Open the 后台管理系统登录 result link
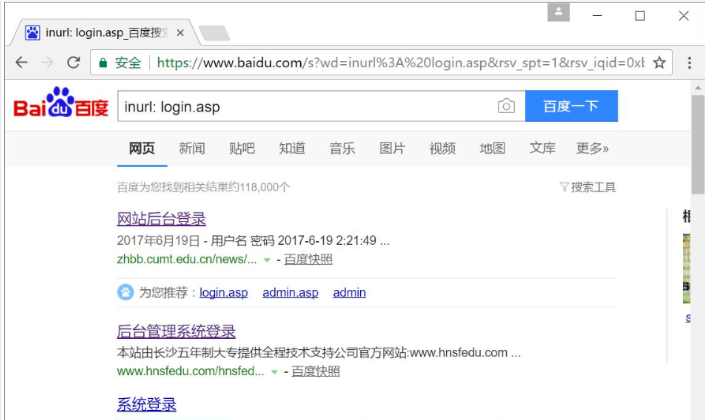705x420 pixels. (x=176, y=331)
